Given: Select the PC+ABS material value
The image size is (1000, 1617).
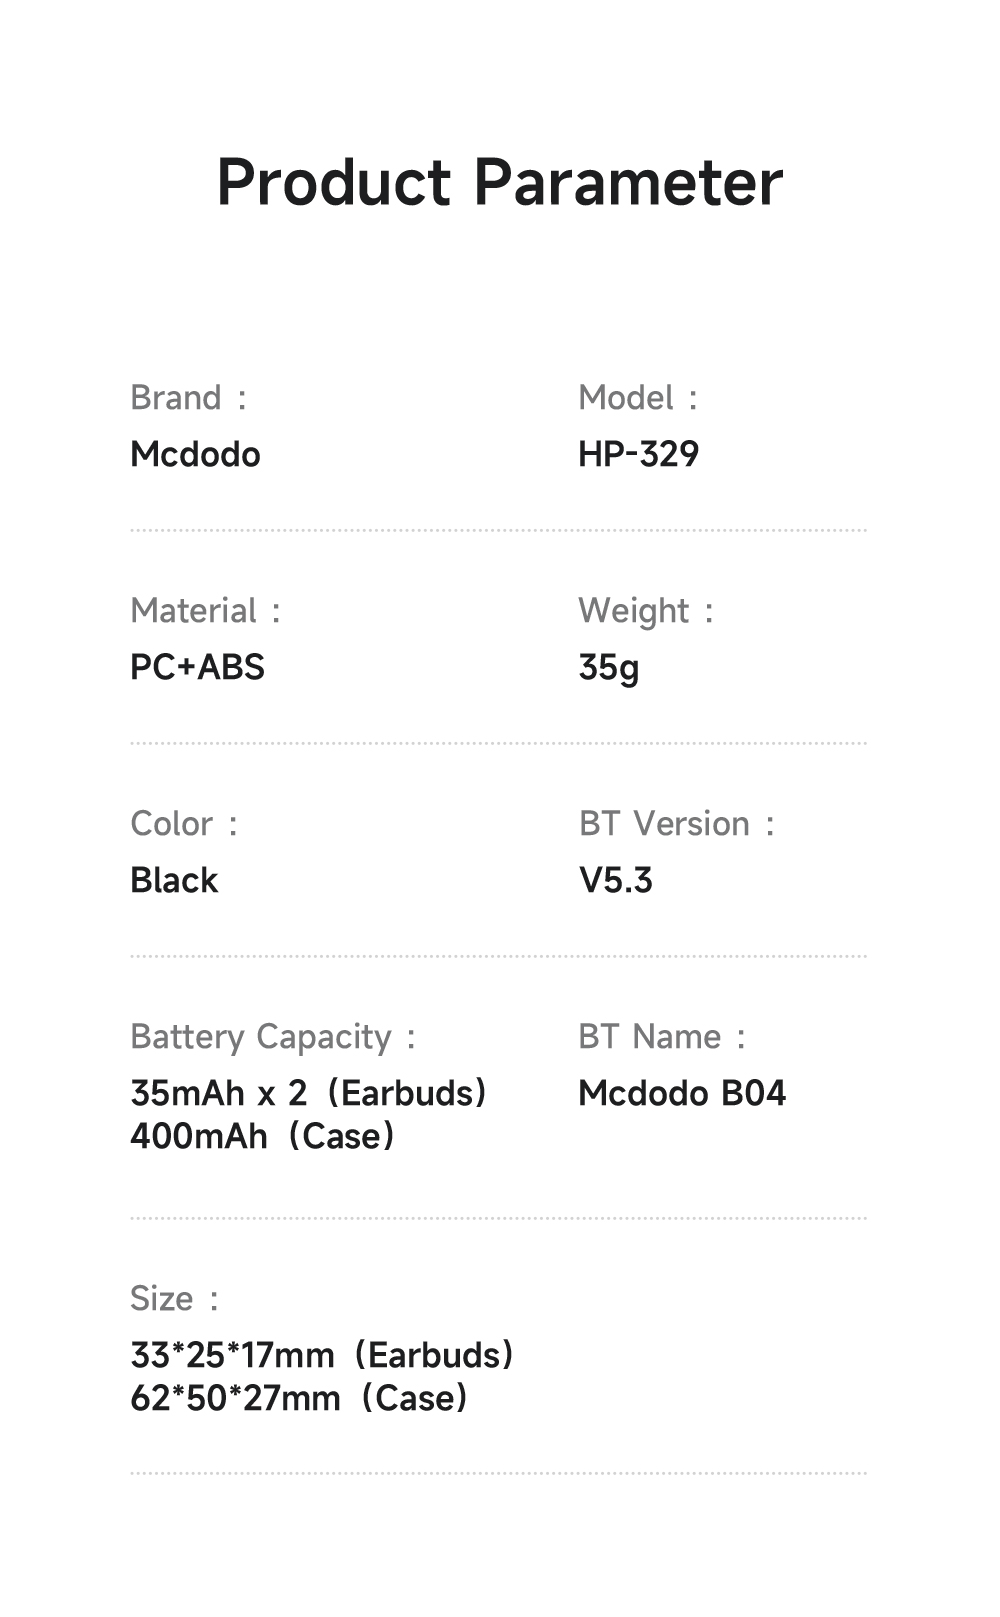Looking at the screenshot, I should coord(197,668).
